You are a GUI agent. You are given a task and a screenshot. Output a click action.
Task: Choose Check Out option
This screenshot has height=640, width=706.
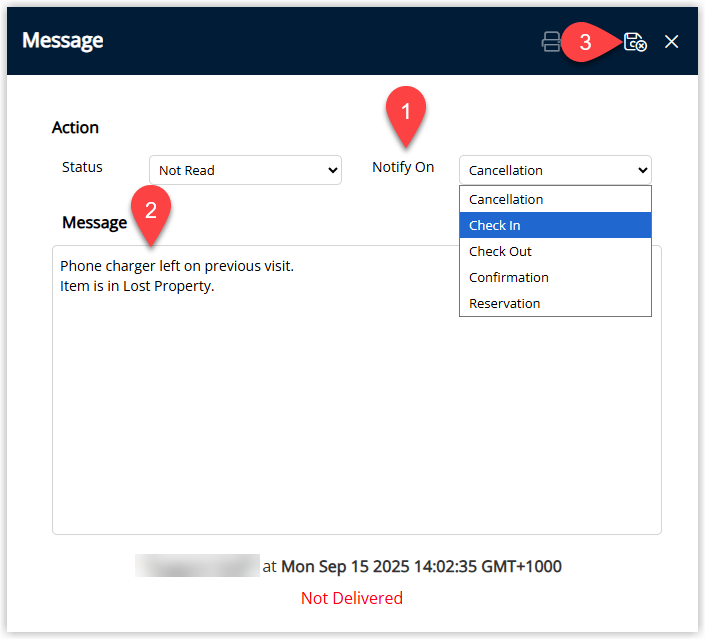(555, 251)
